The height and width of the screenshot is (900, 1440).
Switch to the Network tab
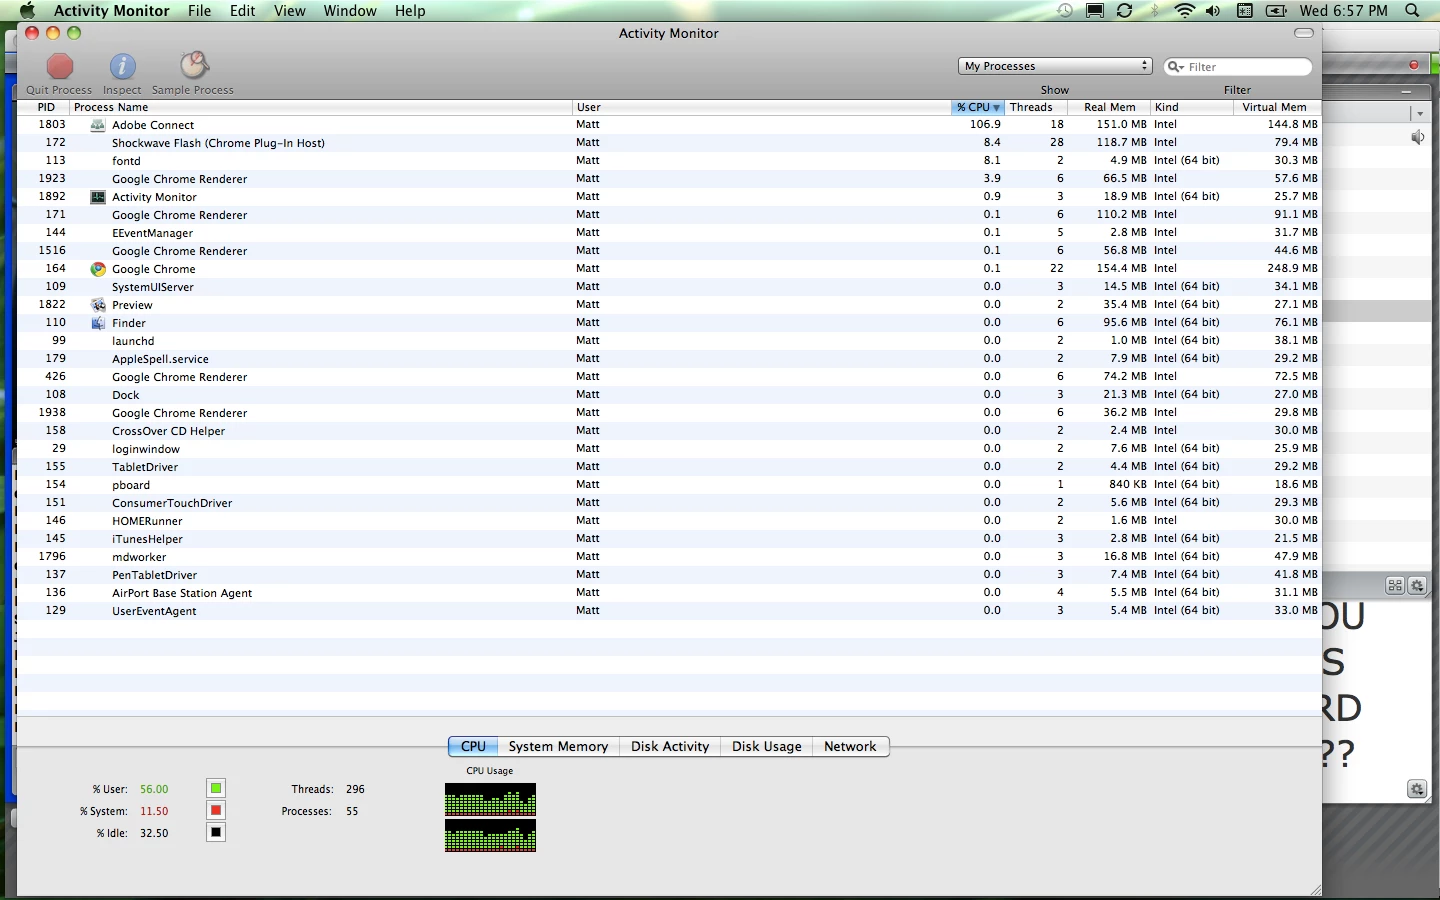click(850, 746)
